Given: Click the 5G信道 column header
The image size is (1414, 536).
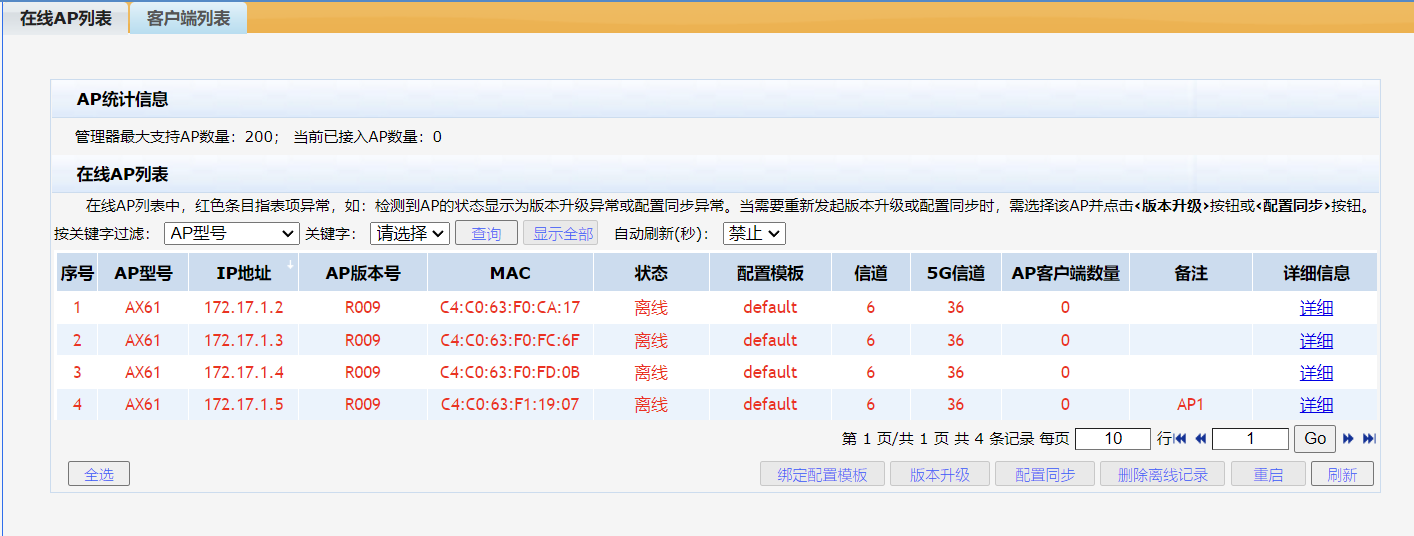Looking at the screenshot, I should 956,273.
